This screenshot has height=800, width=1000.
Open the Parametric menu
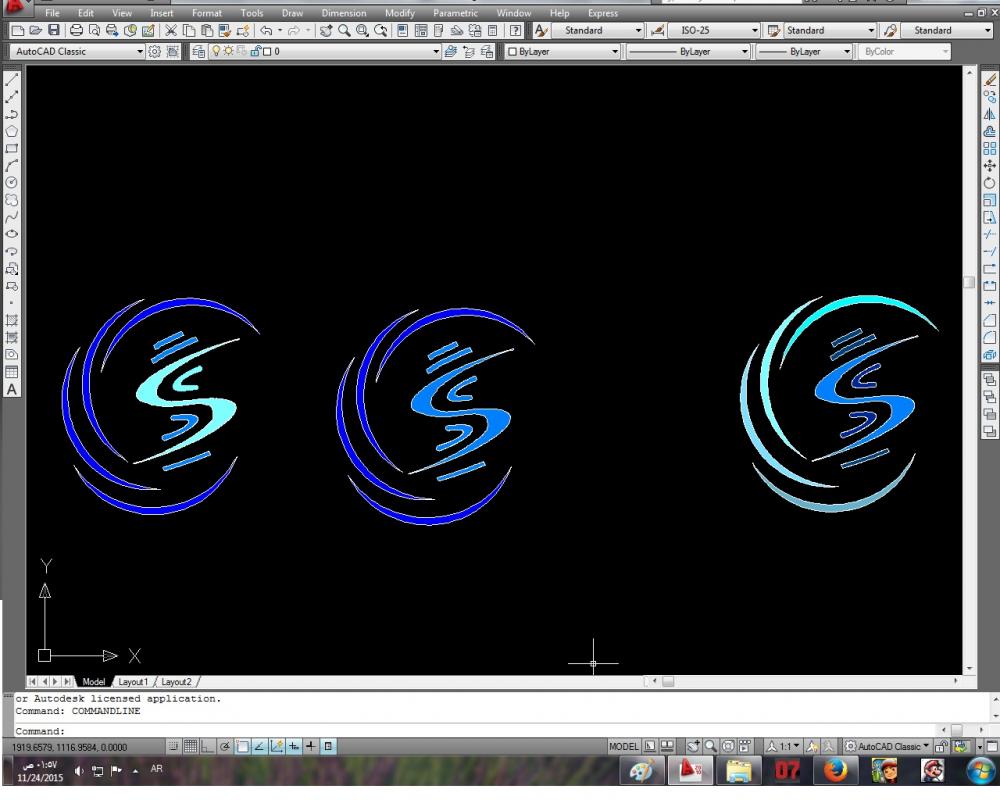click(x=455, y=13)
